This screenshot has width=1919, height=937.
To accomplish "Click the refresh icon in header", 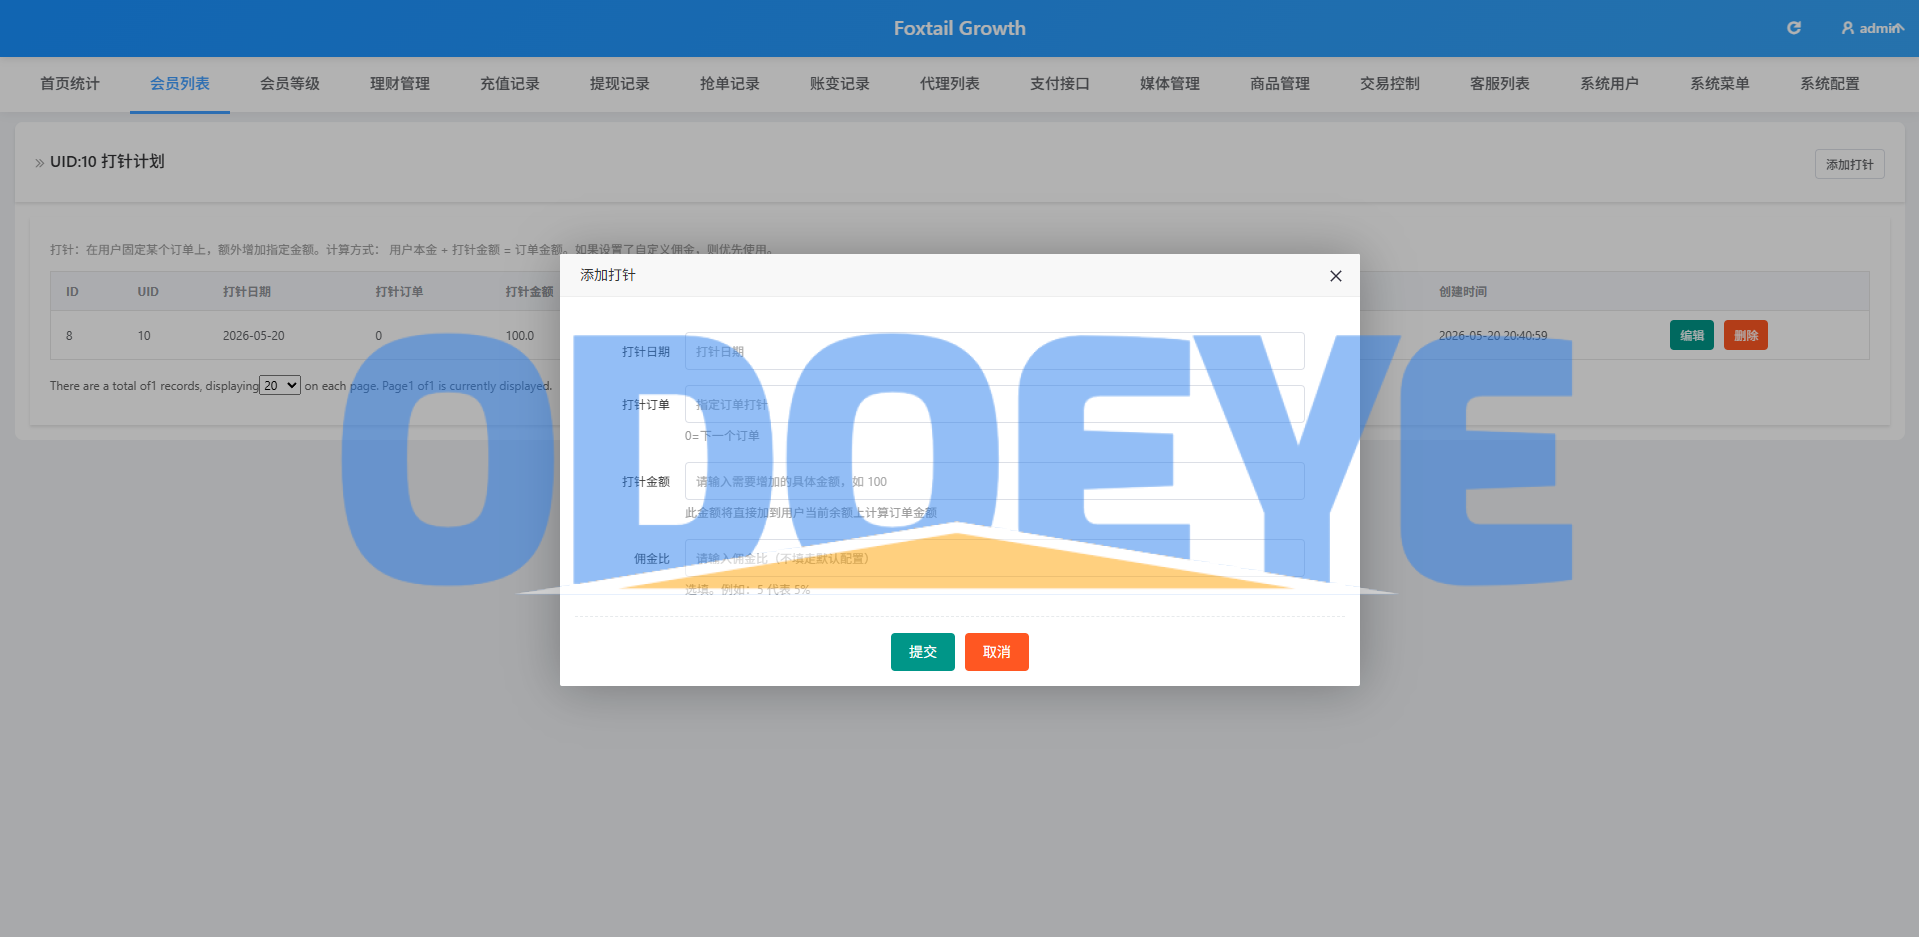I will point(1794,28).
